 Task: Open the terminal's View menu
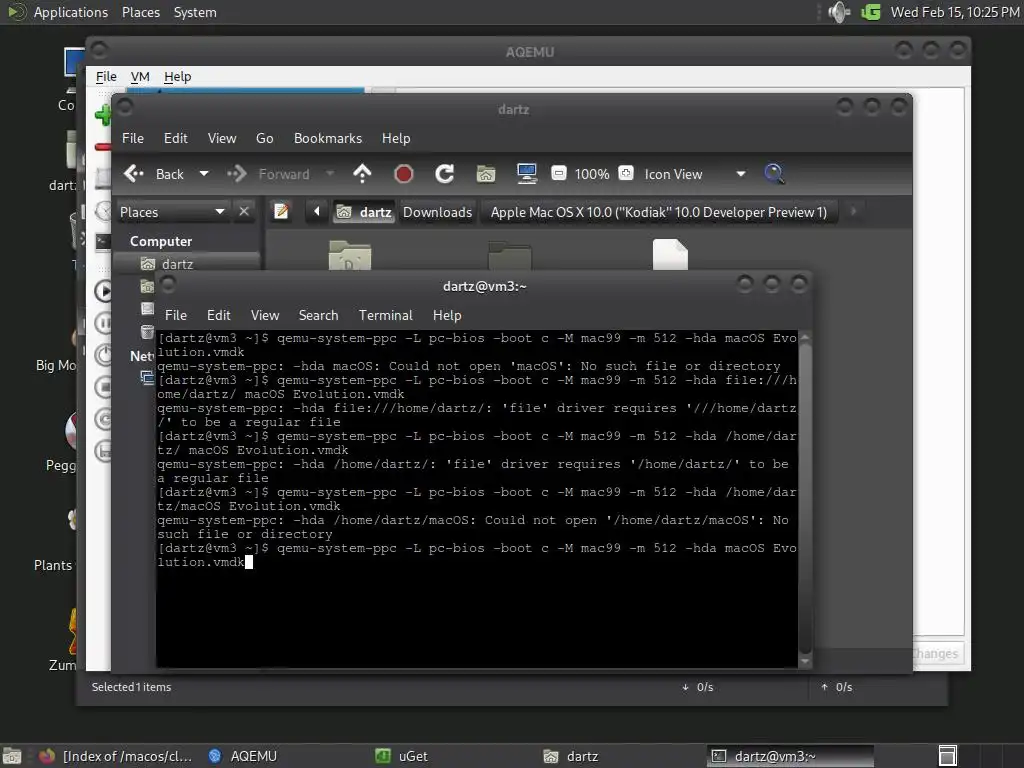point(265,315)
